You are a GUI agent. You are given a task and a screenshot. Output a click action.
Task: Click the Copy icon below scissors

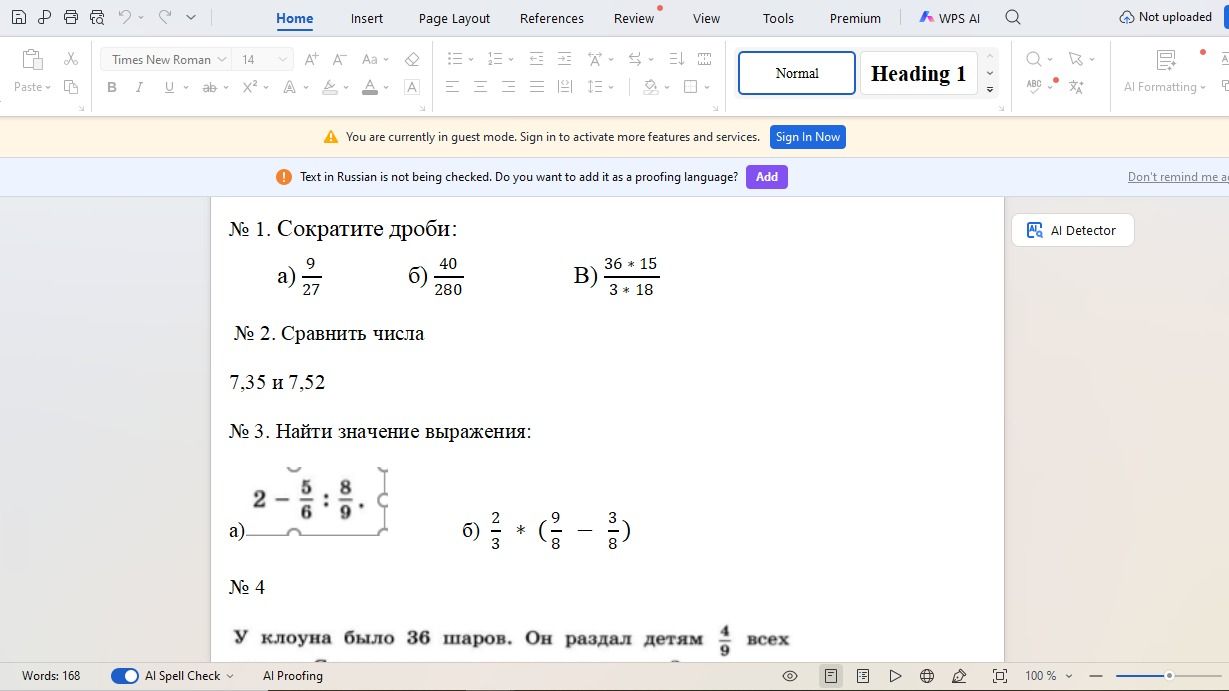(71, 87)
